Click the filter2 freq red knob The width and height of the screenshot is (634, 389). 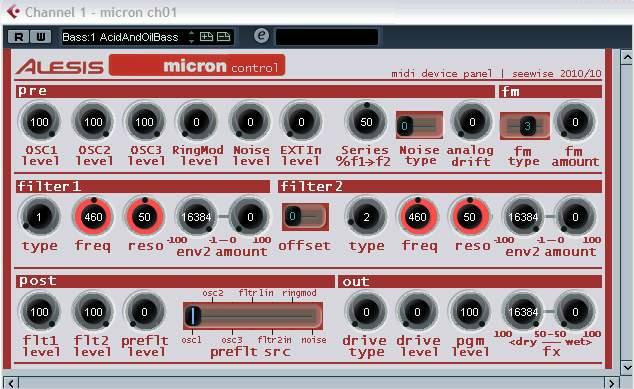[x=418, y=217]
